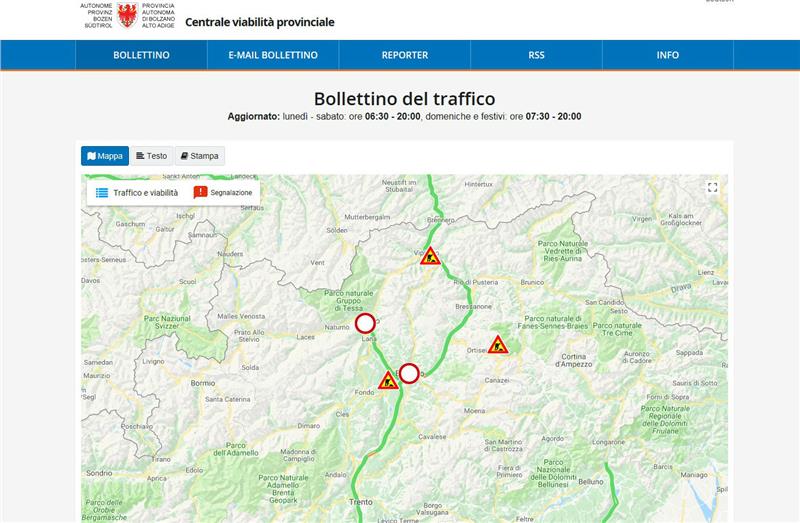Open the Stampa print view
The image size is (800, 523).
199,156
